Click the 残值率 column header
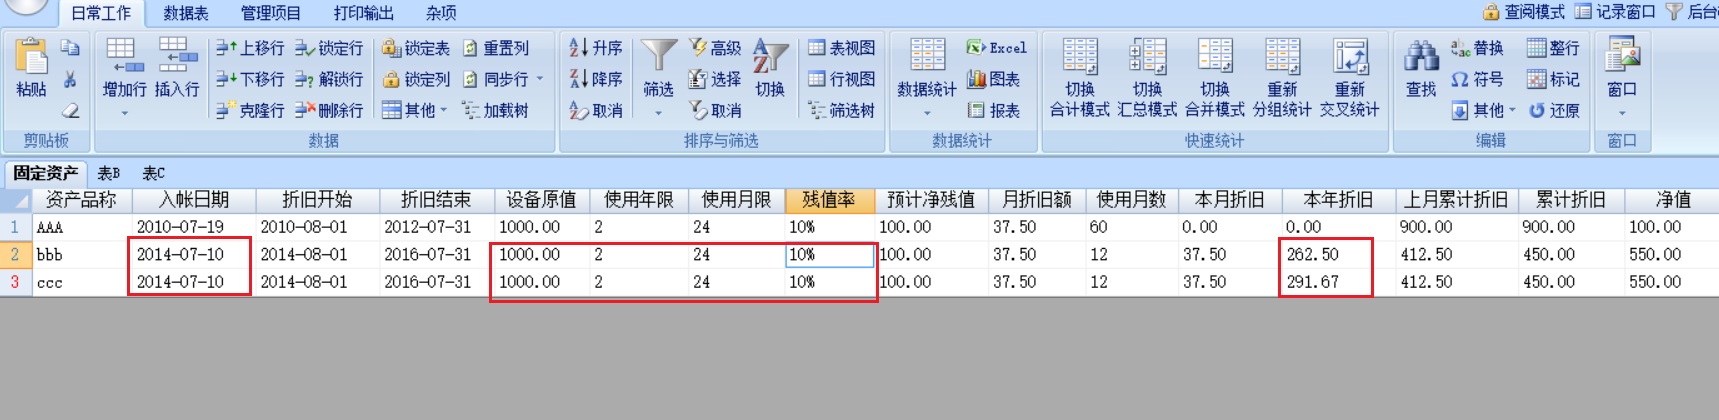The image size is (1719, 420). (830, 200)
